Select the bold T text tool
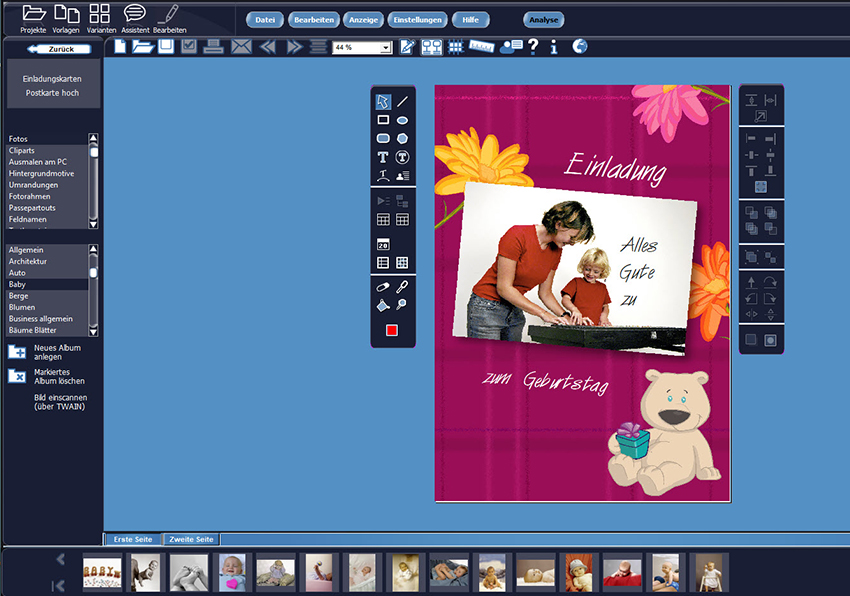850x596 pixels. 383,157
